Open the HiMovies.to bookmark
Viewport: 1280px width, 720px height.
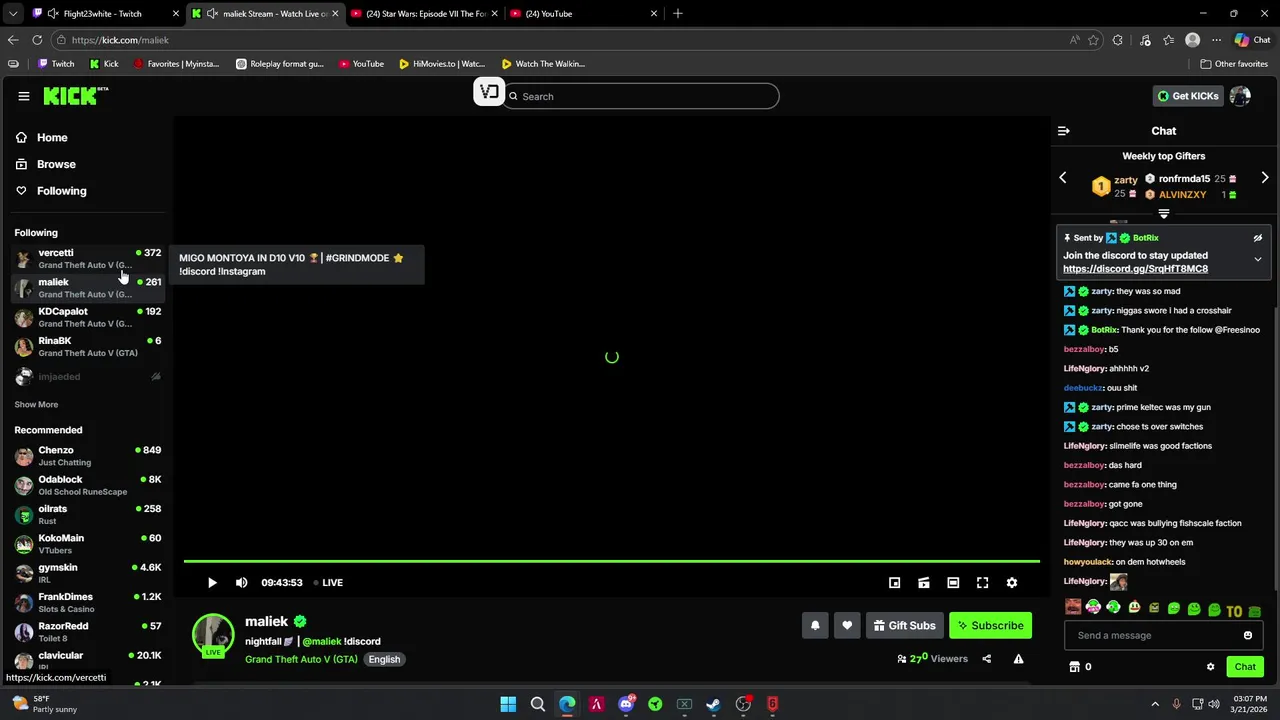[441, 64]
